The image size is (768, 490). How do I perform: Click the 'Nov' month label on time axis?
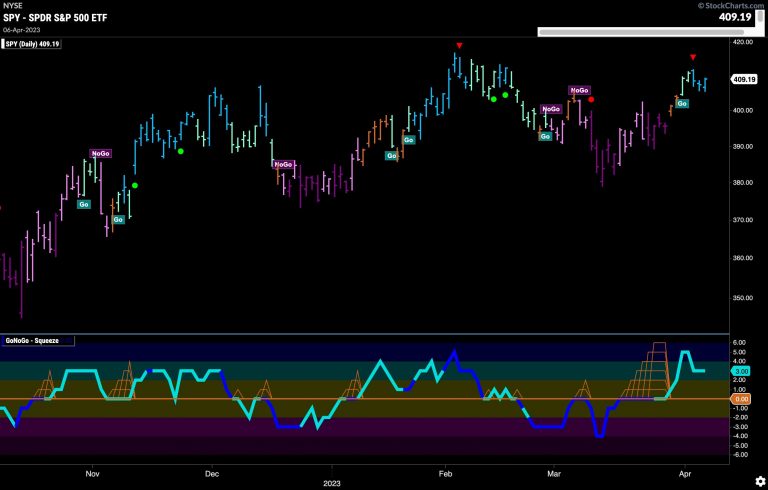tap(92, 474)
